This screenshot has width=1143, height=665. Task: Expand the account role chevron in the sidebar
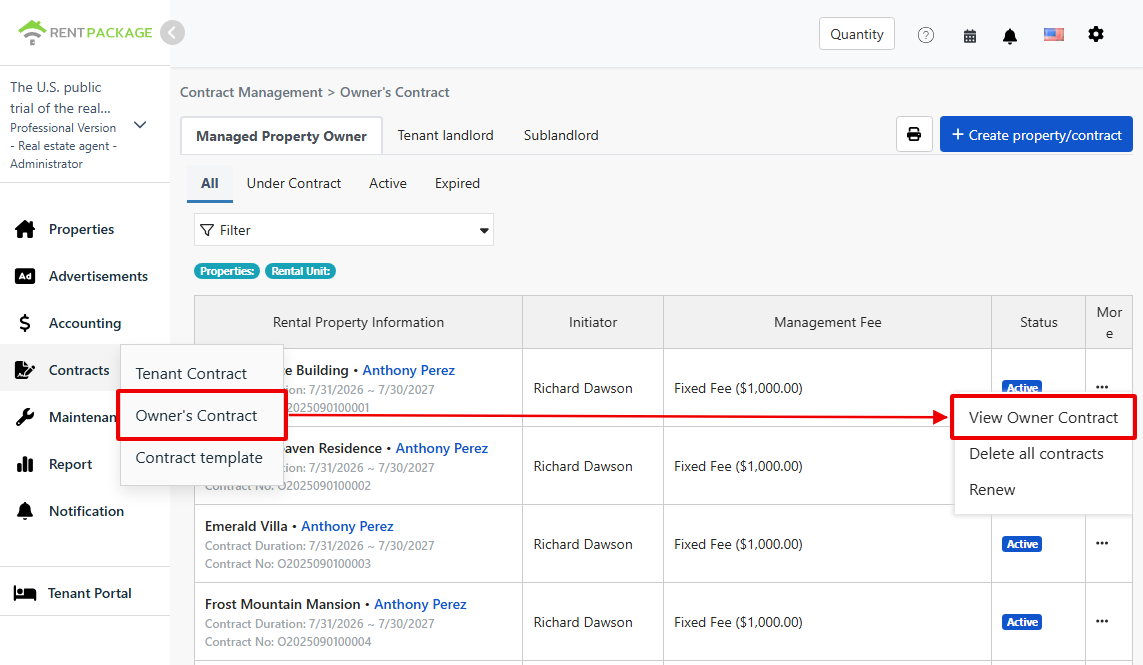[x=141, y=125]
